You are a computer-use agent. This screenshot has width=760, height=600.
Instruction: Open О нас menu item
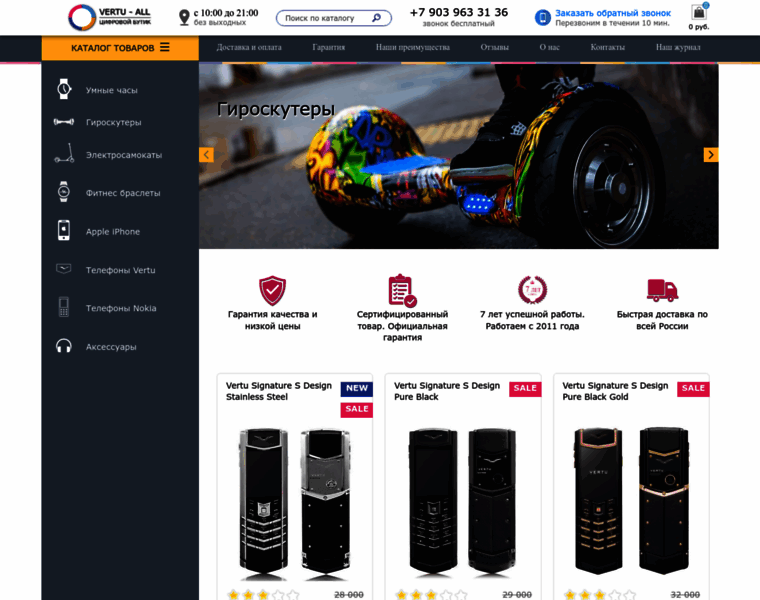click(x=550, y=47)
